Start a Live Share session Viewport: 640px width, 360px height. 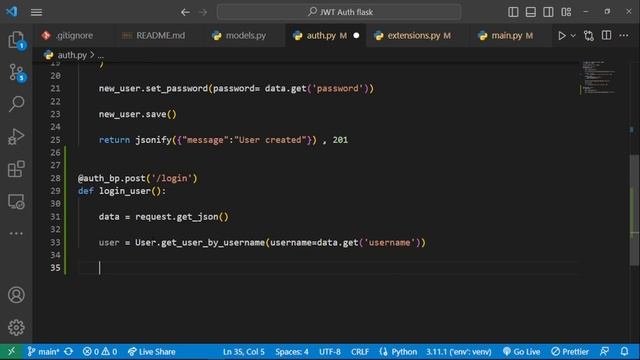[x=151, y=351]
